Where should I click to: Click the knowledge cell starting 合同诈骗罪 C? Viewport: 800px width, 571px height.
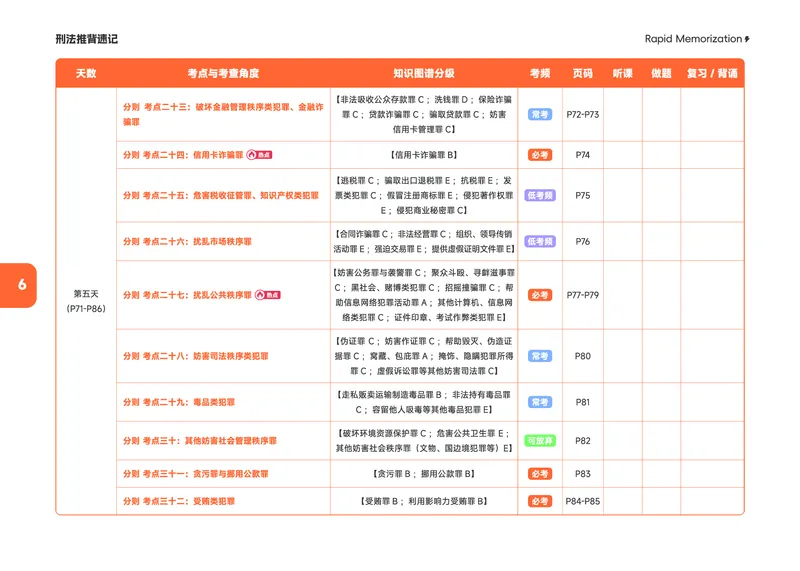(423, 241)
